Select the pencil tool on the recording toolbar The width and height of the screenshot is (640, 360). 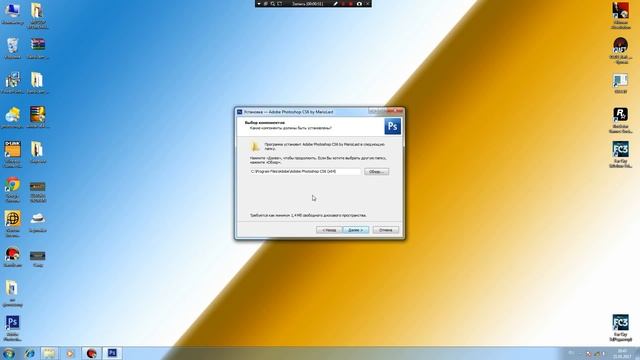point(336,4)
